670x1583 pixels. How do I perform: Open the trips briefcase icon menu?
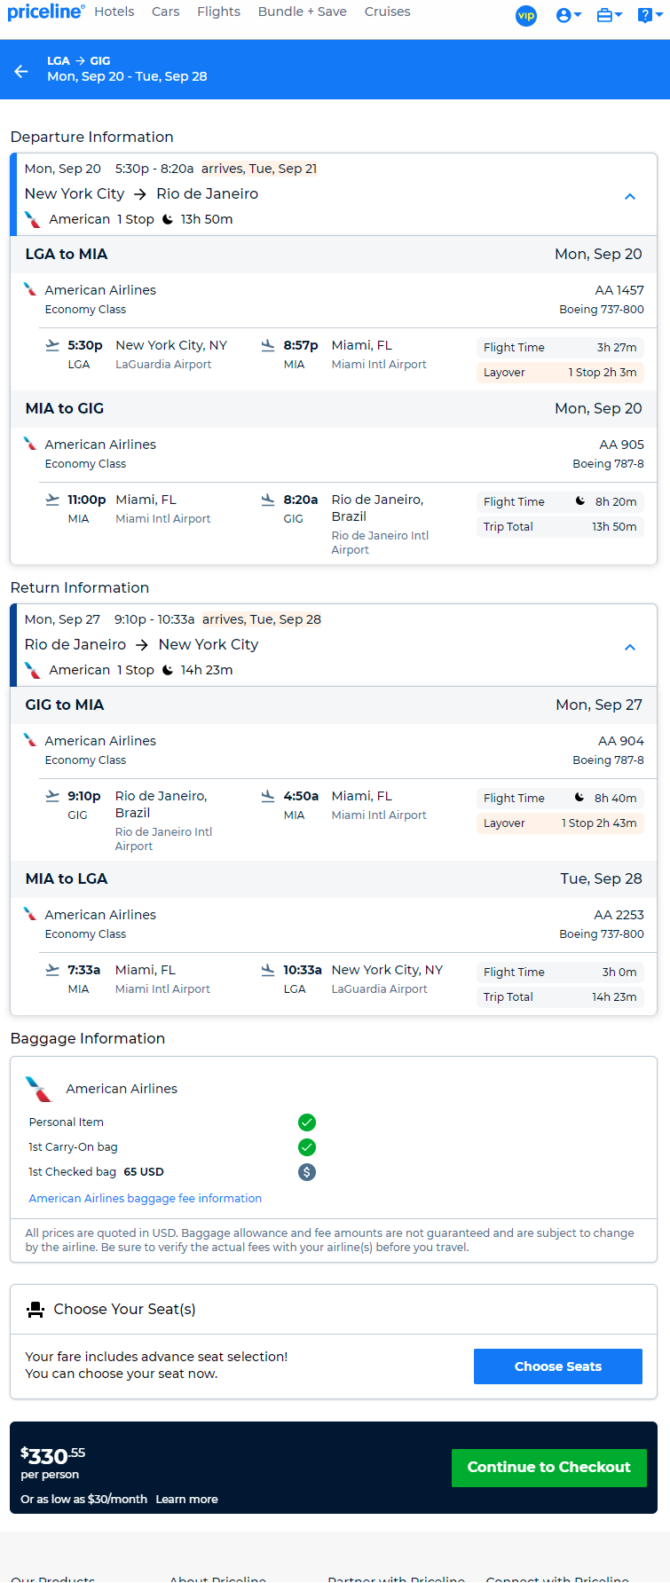609,15
